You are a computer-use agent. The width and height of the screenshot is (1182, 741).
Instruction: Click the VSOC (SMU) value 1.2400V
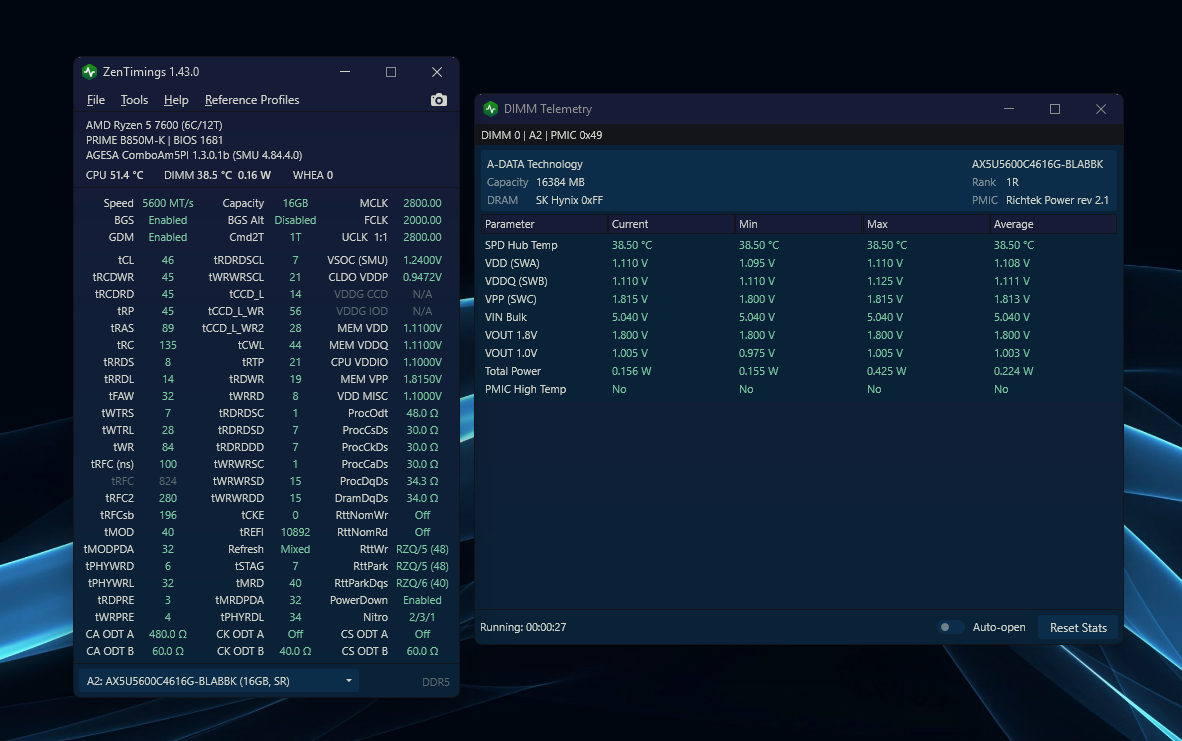coord(422,260)
